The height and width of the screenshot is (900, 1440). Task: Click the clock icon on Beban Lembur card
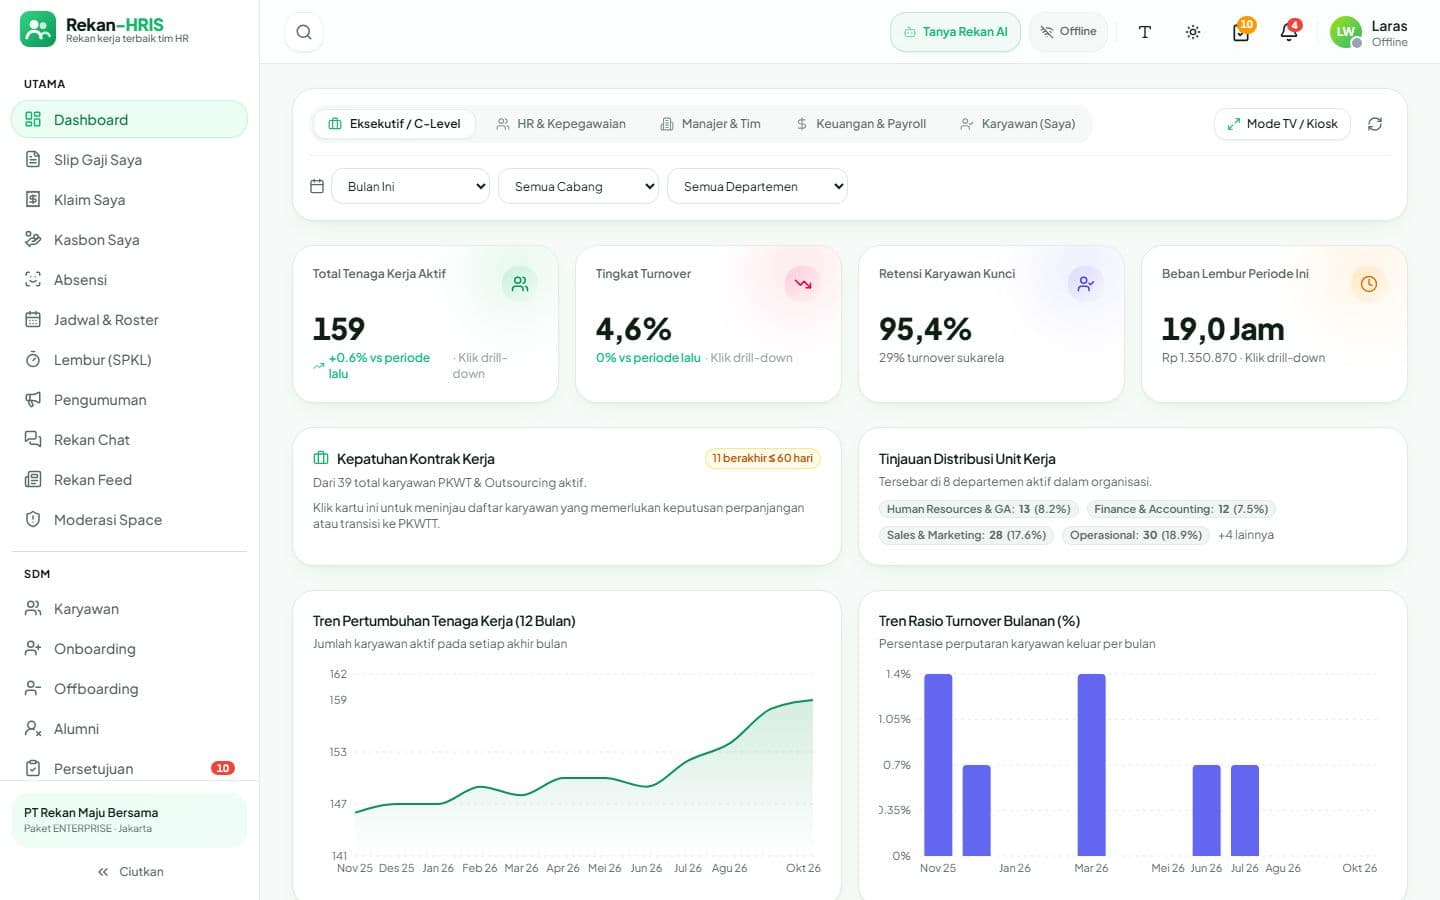[1369, 284]
